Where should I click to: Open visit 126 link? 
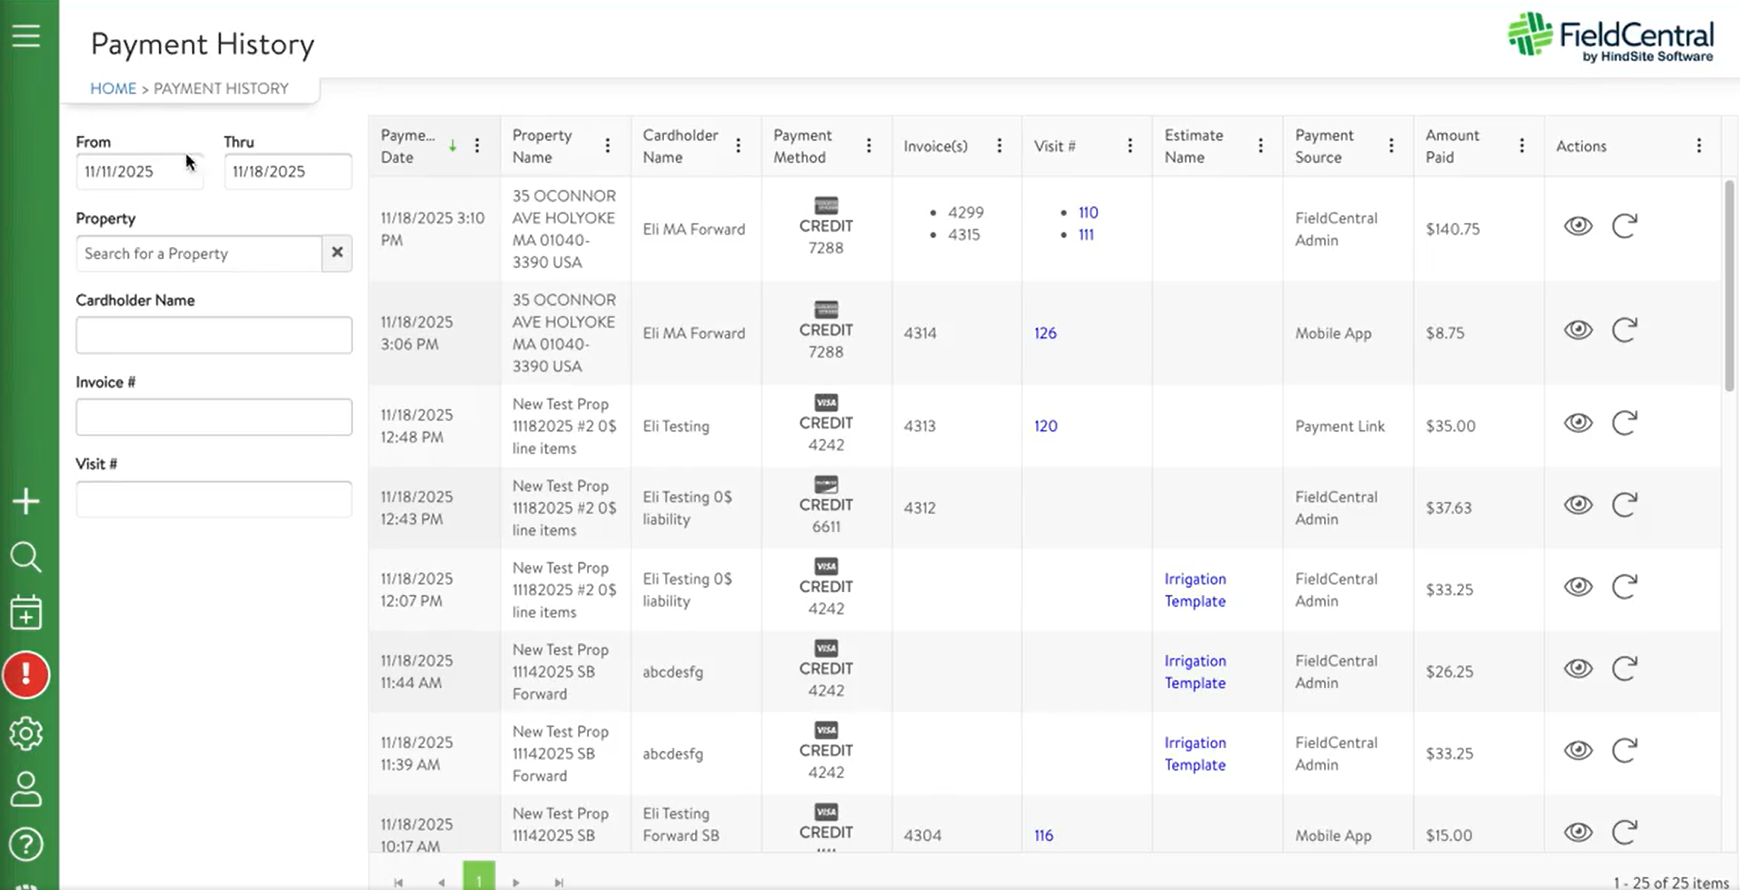(1045, 333)
